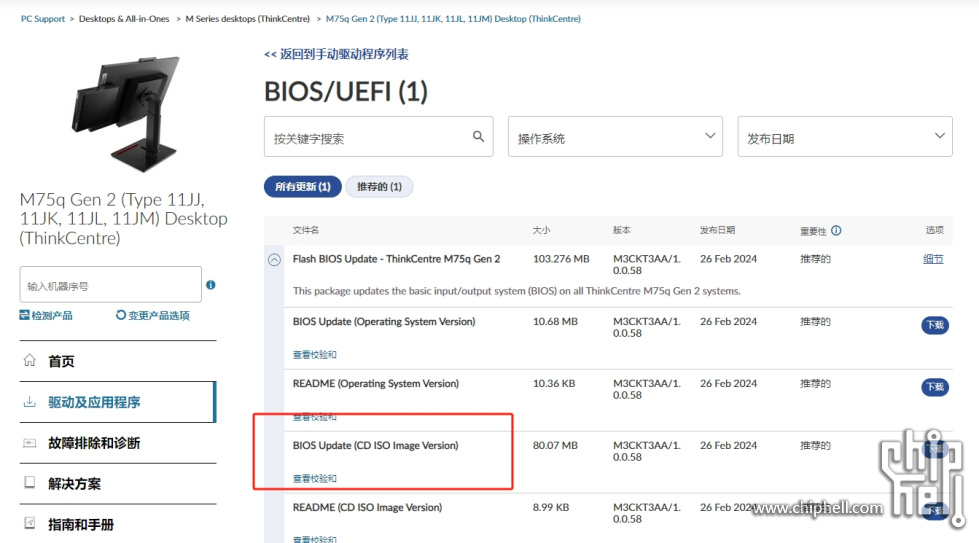
Task: Click the download icon beside 驱动及应用程序
Action: pyautogui.click(x=29, y=401)
